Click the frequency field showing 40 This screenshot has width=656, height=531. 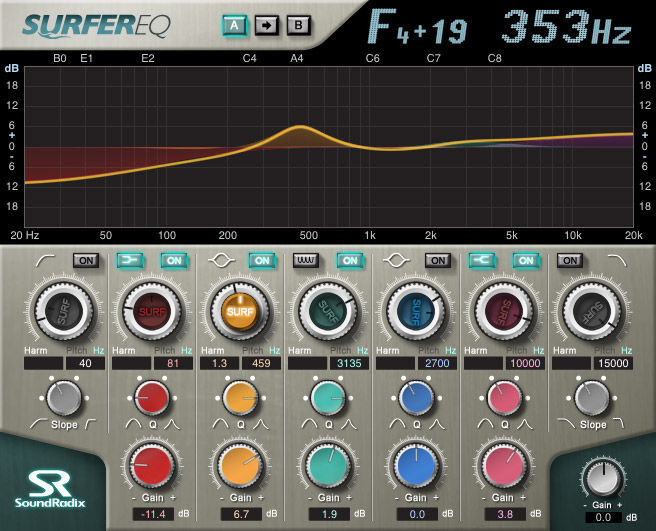pos(85,363)
